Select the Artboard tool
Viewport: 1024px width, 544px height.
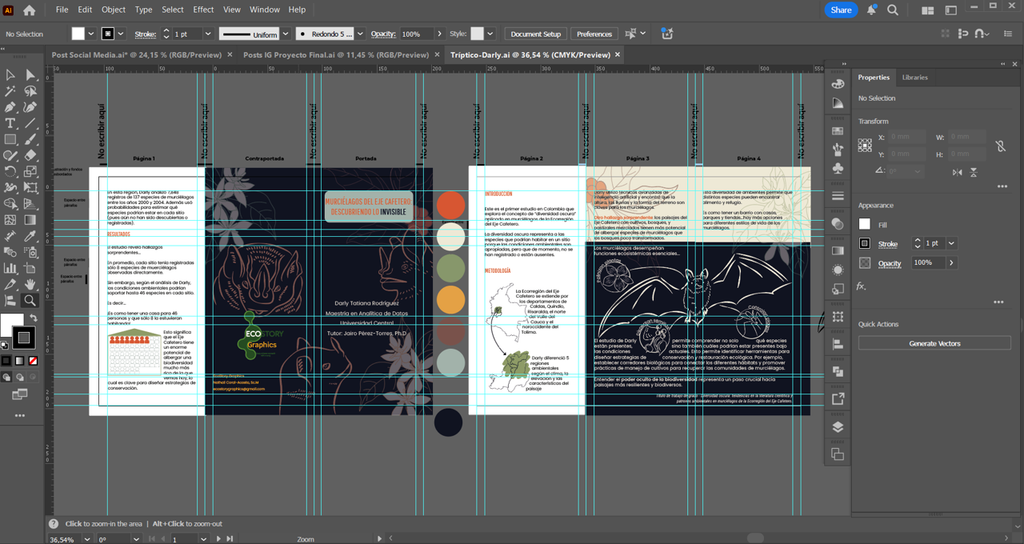pyautogui.click(x=30, y=268)
